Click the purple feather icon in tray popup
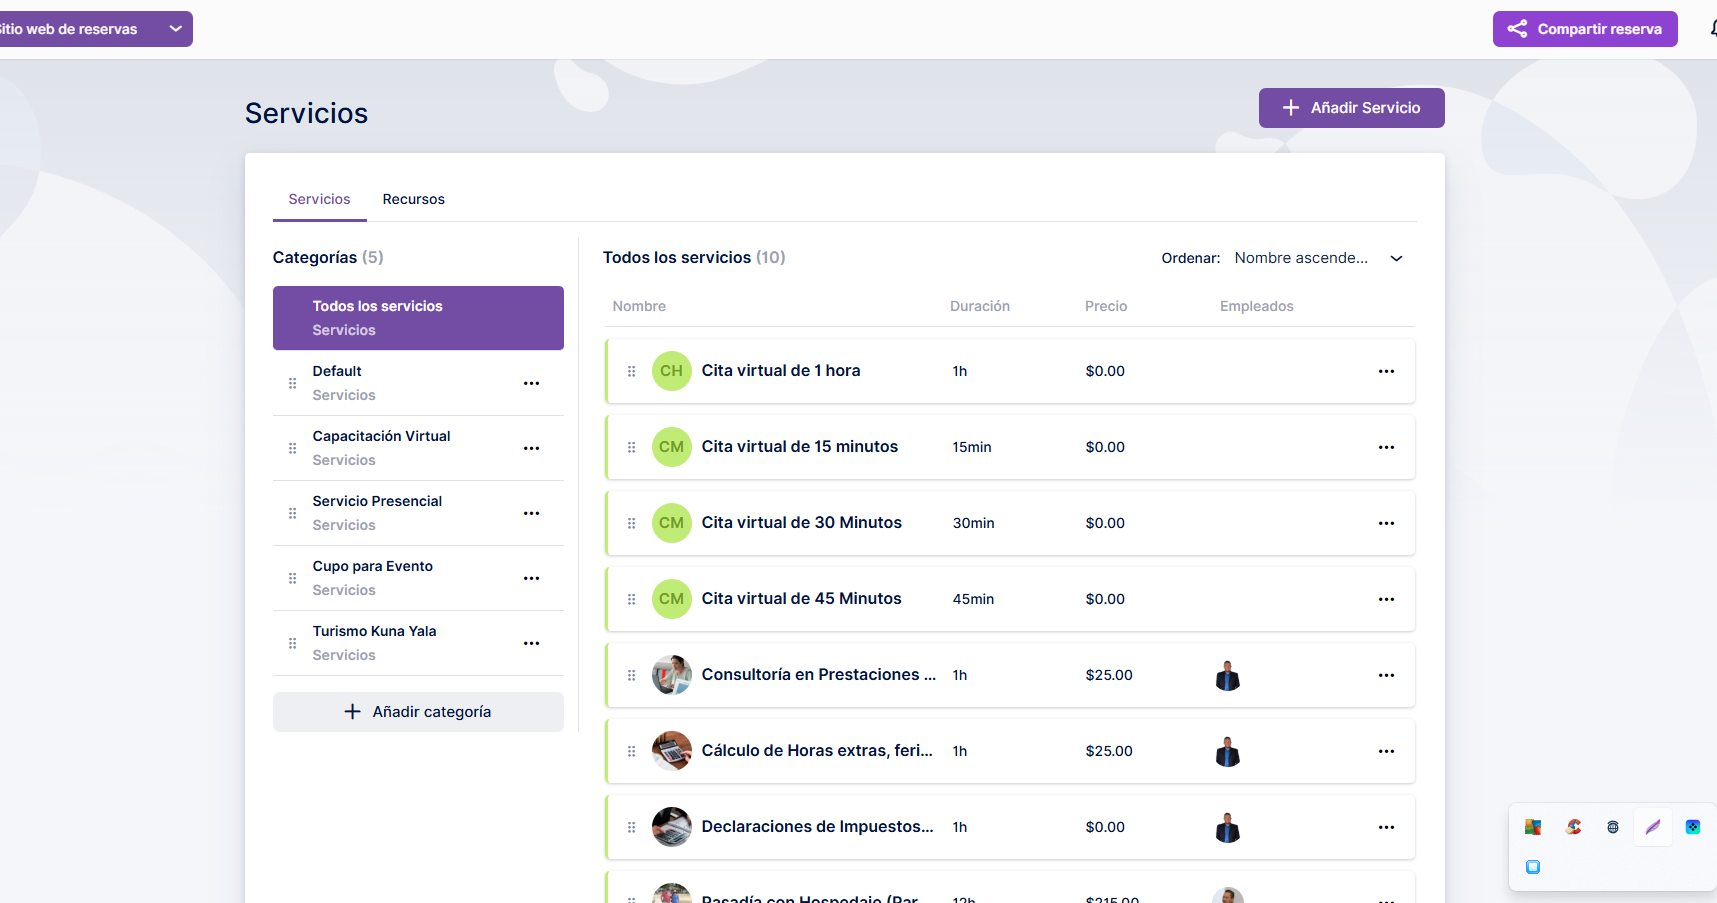1717x903 pixels. (1652, 827)
